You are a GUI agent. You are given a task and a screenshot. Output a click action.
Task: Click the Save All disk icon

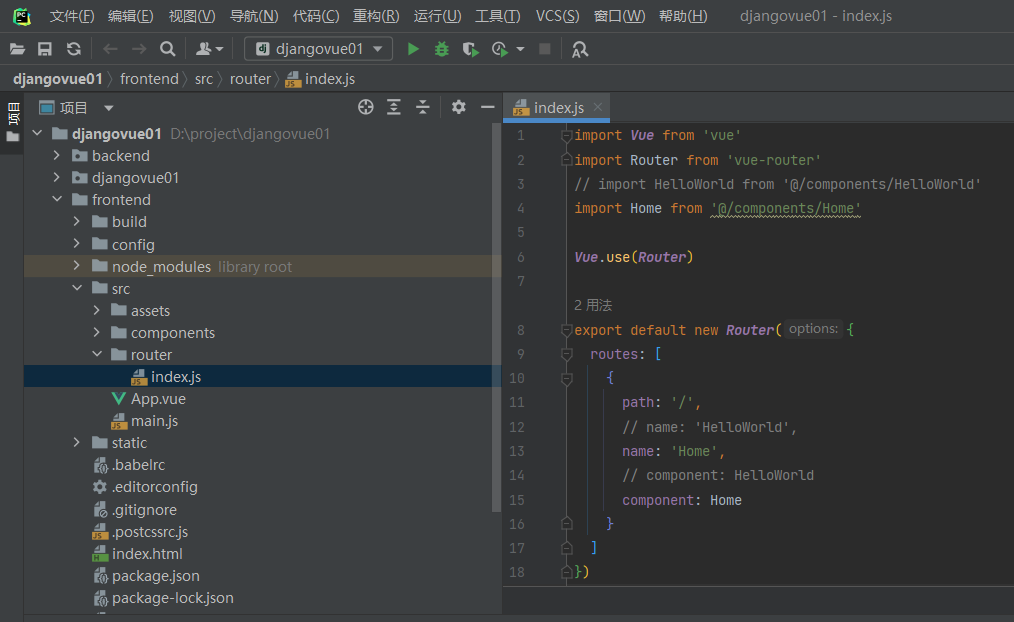[x=45, y=49]
